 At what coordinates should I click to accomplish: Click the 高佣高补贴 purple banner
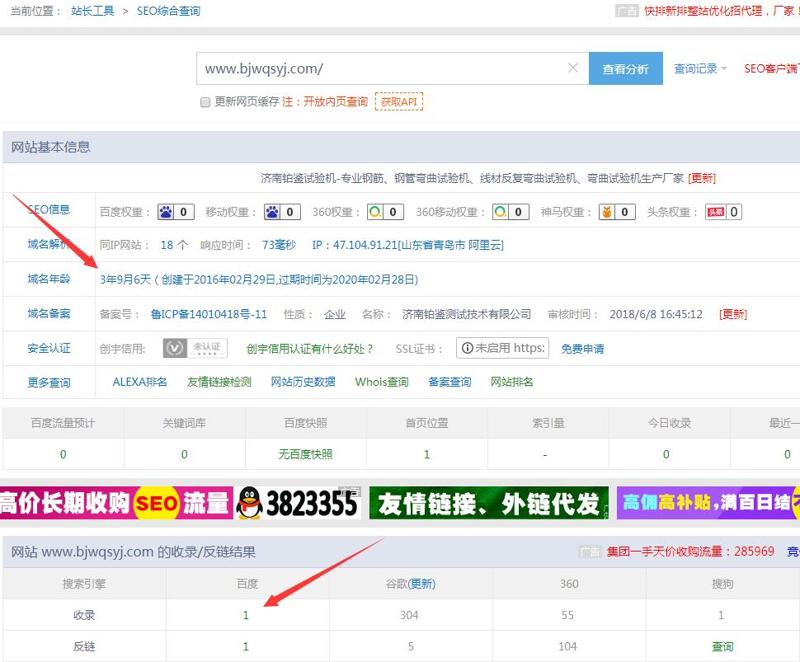[708, 503]
